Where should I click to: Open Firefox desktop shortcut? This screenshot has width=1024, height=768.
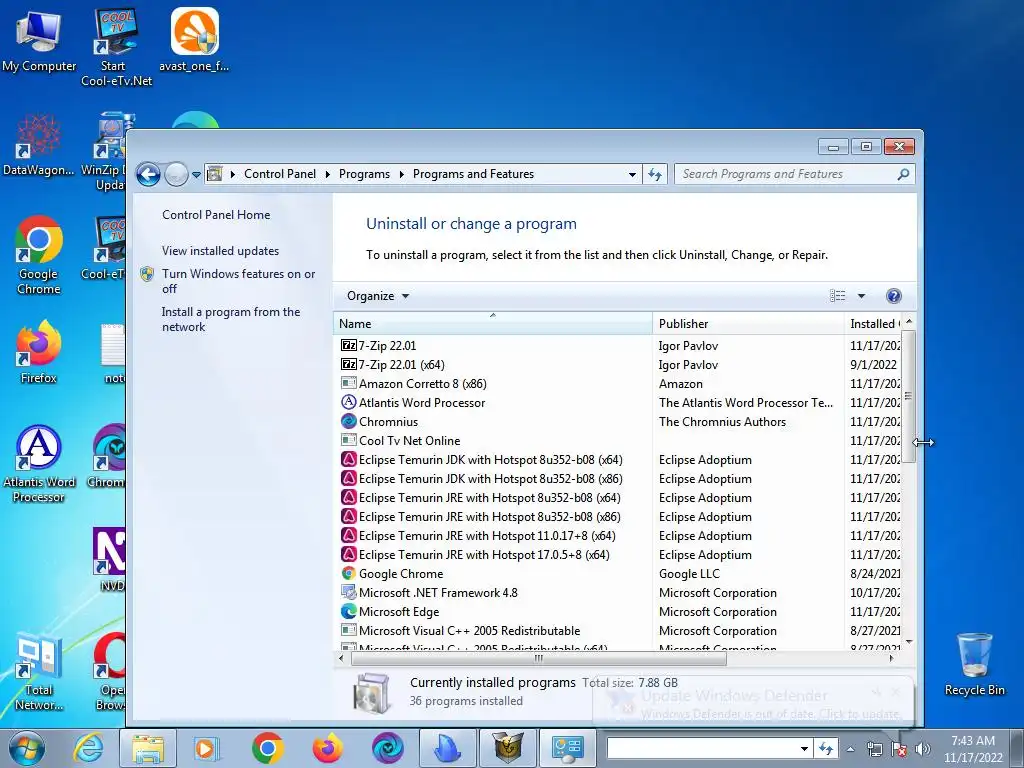point(39,351)
